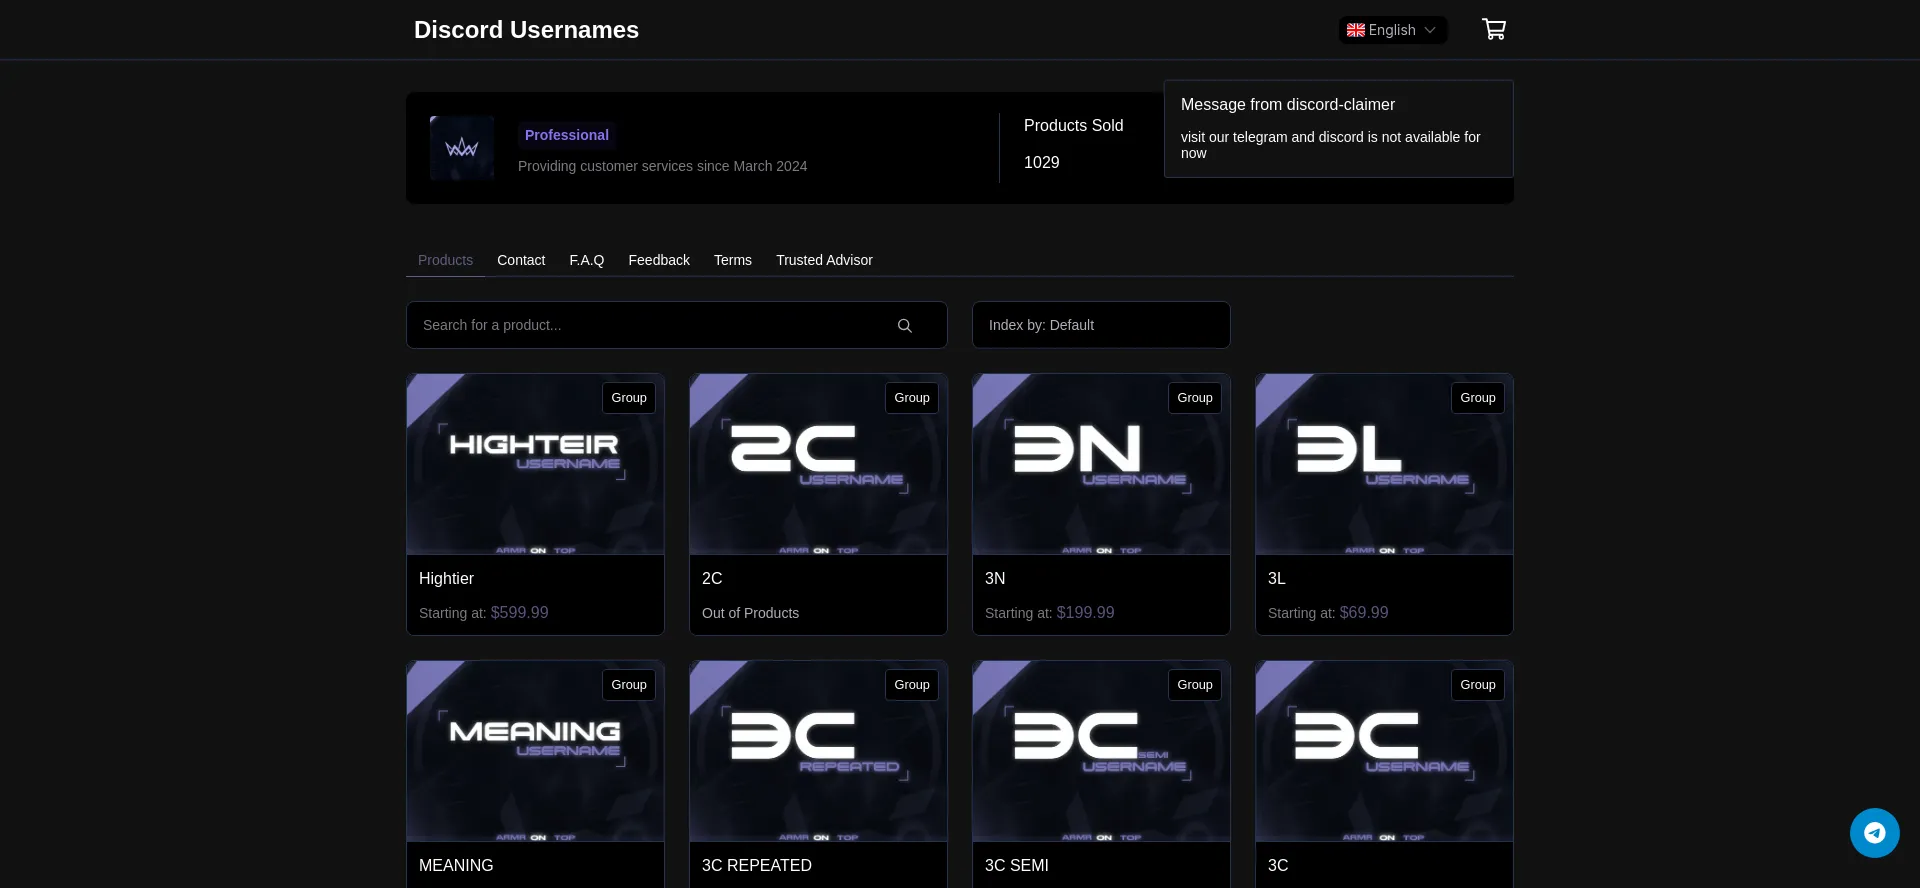This screenshot has height=888, width=1920.
Task: Click the Group badge on 3C REPEATED card
Action: (x=912, y=685)
